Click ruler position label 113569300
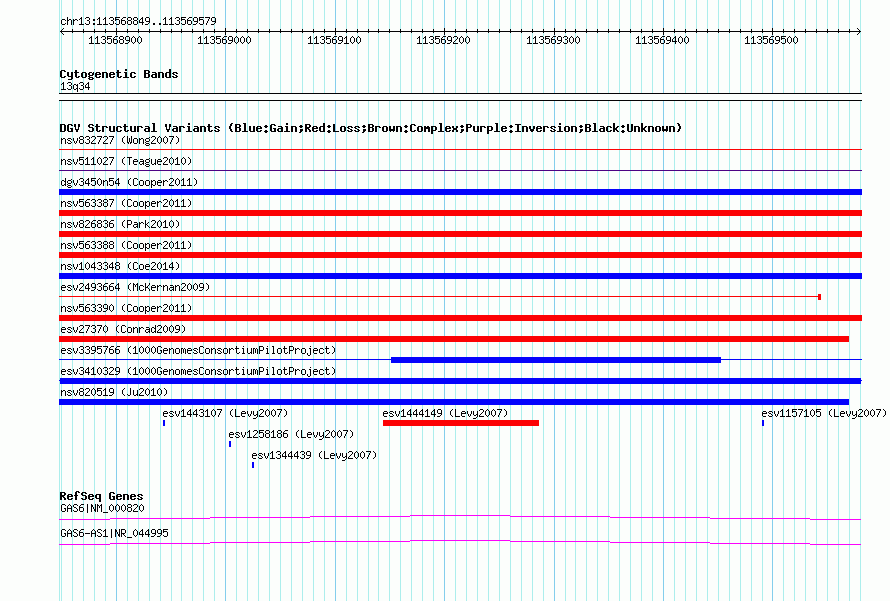Image resolution: width=890 pixels, height=601 pixels. [x=553, y=40]
